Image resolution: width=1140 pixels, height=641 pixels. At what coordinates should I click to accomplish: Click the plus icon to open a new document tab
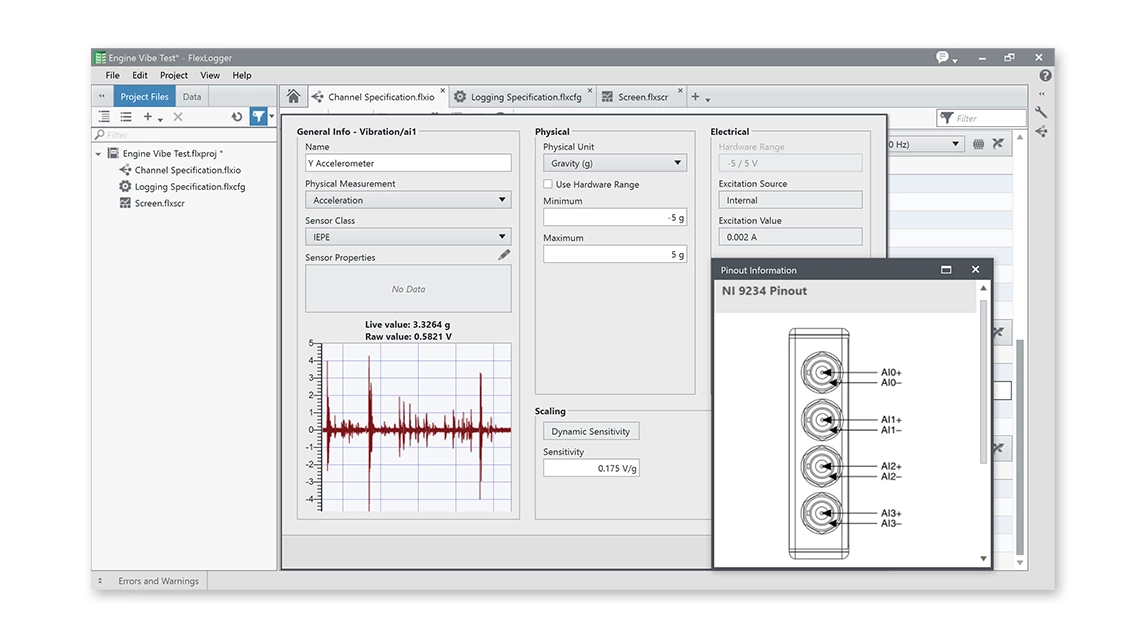coord(695,96)
